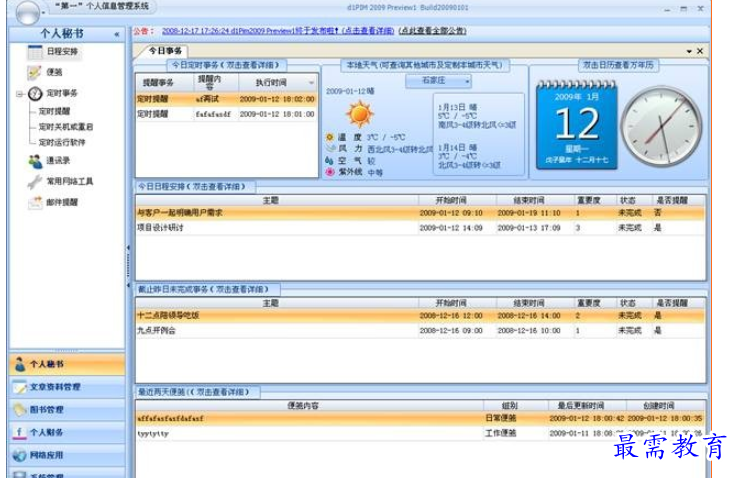Open the 邮件提醒 mail icon
This screenshot has height=478, width=735.
click(x=35, y=202)
